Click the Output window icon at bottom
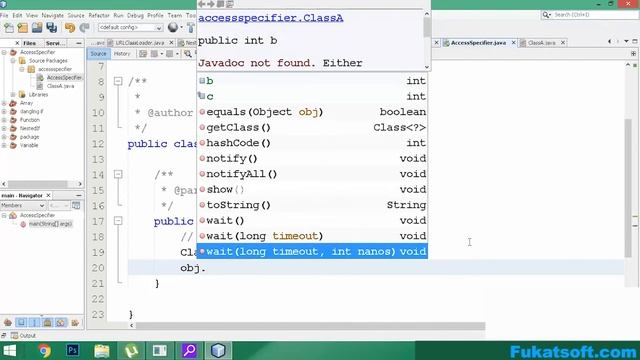Viewport: 640px width, 360px height. pyautogui.click(x=15, y=336)
